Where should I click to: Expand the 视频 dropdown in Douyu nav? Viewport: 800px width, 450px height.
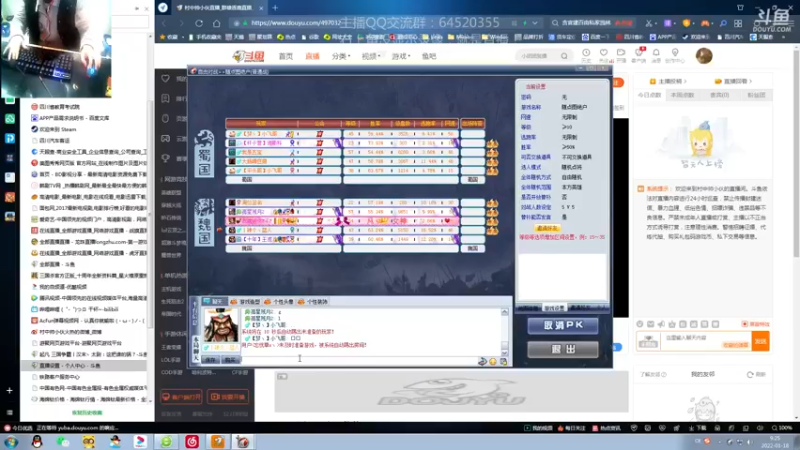coord(371,56)
